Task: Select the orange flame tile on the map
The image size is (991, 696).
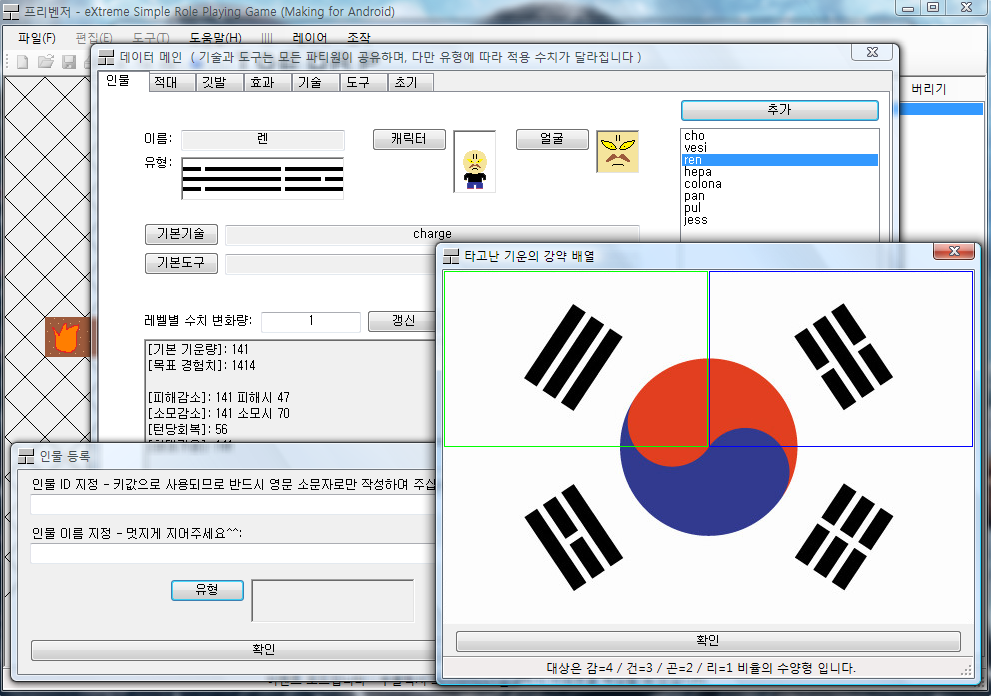Action: coord(66,337)
